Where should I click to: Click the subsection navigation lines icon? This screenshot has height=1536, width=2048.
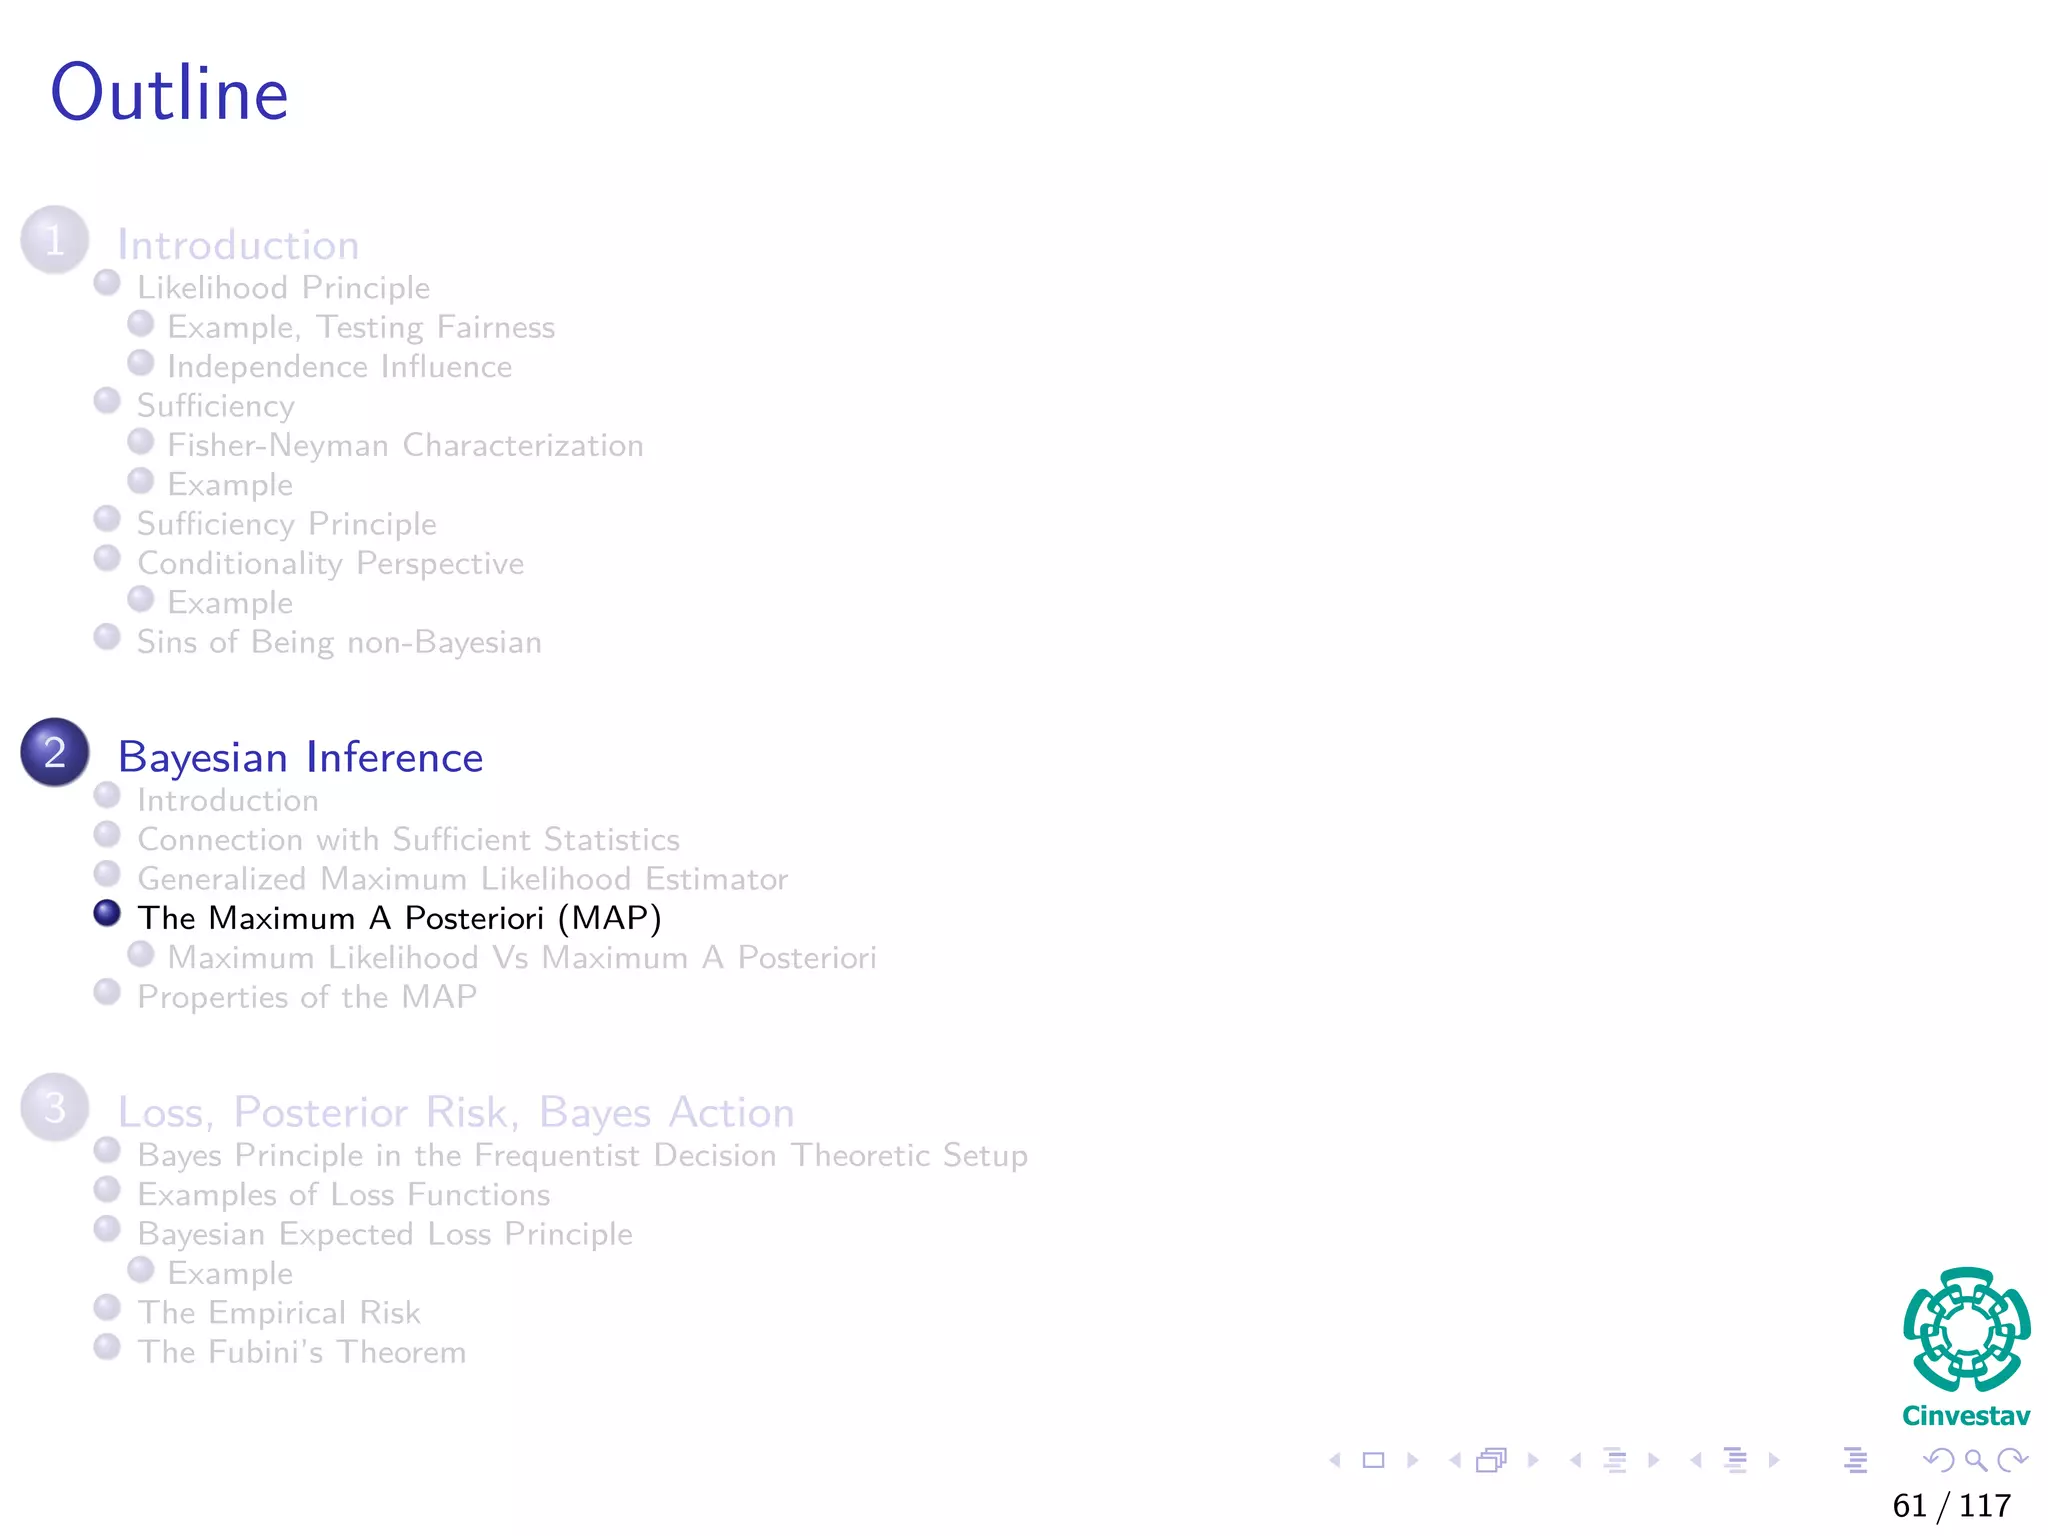pos(1614,1460)
